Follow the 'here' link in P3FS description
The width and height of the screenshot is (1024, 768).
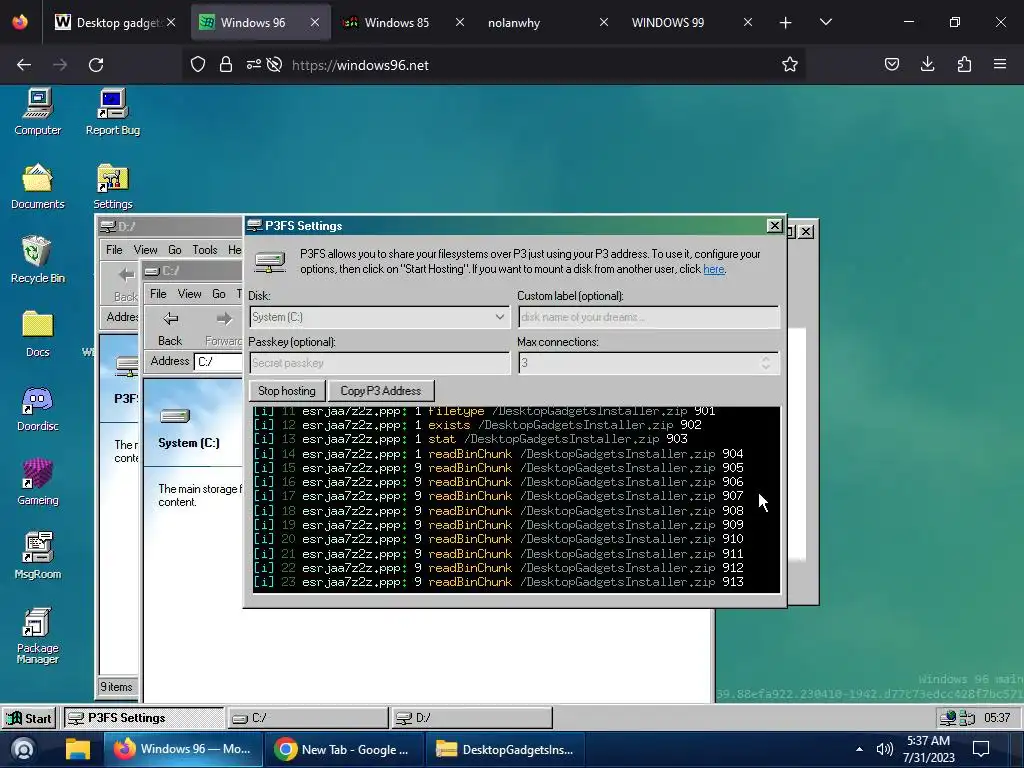click(714, 269)
